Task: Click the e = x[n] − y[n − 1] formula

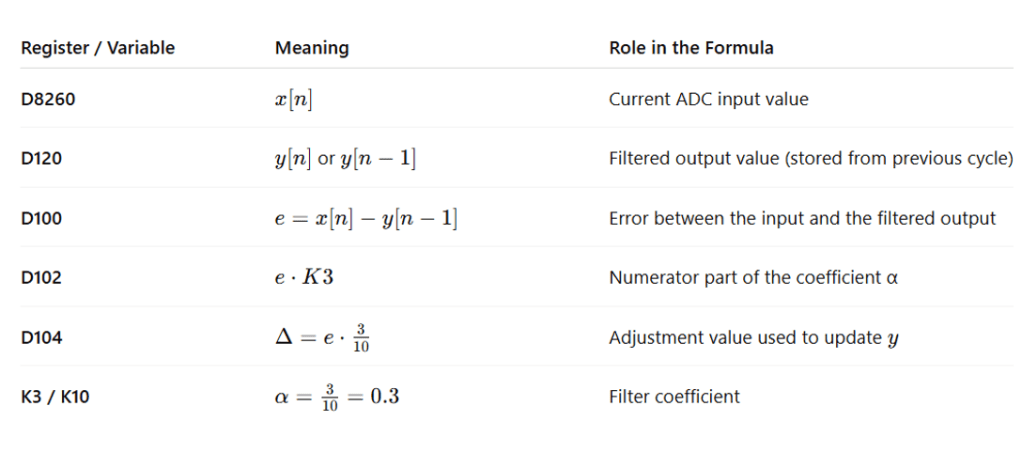Action: click(x=366, y=218)
